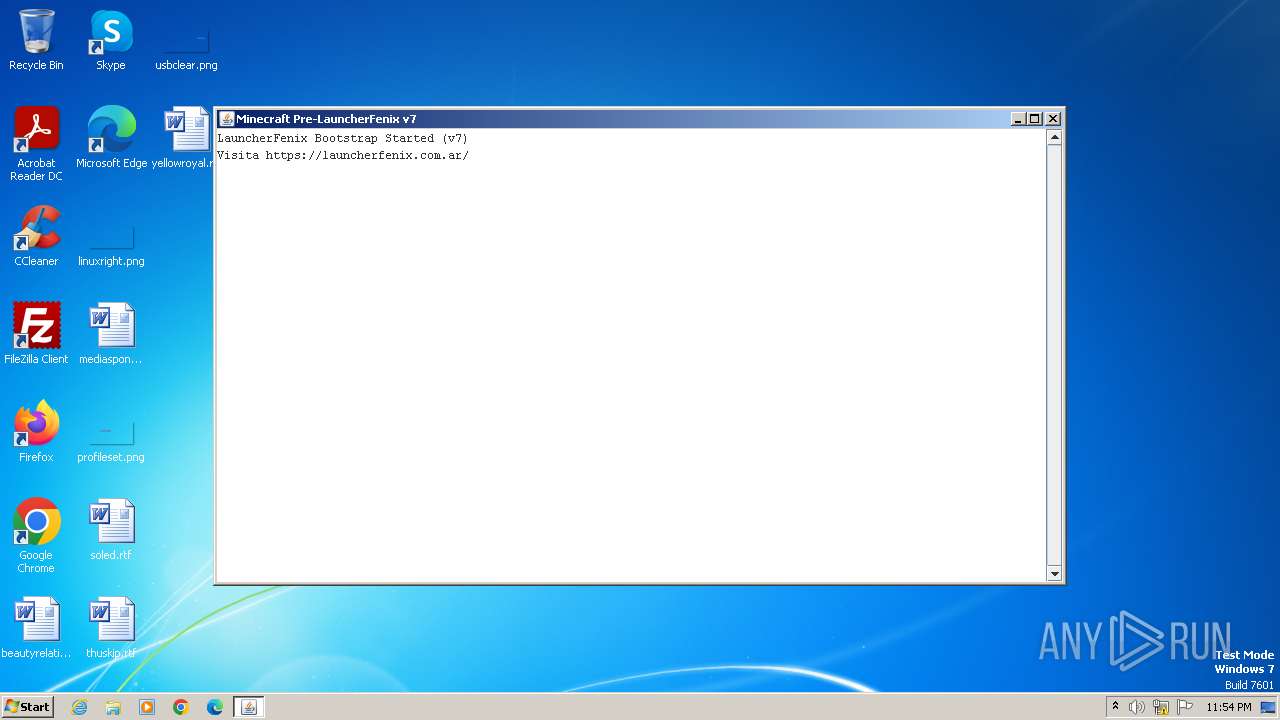The image size is (1280, 720).
Task: Select the linuxright.png desktop file
Action: tap(111, 245)
